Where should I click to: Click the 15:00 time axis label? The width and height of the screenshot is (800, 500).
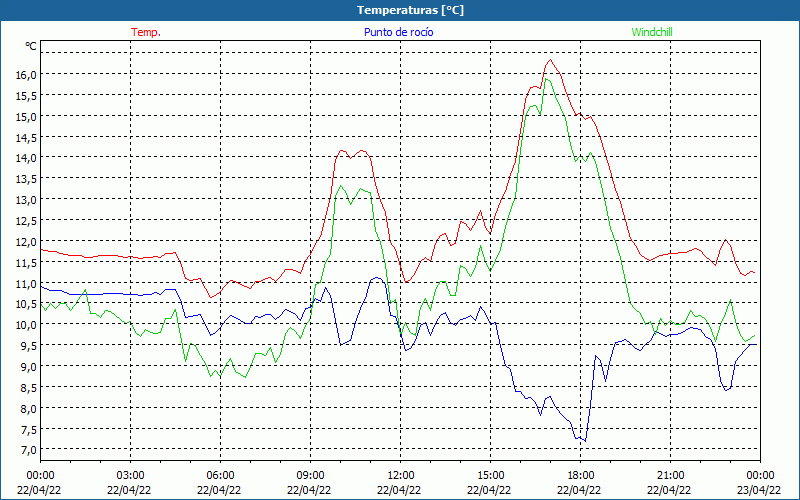490,476
